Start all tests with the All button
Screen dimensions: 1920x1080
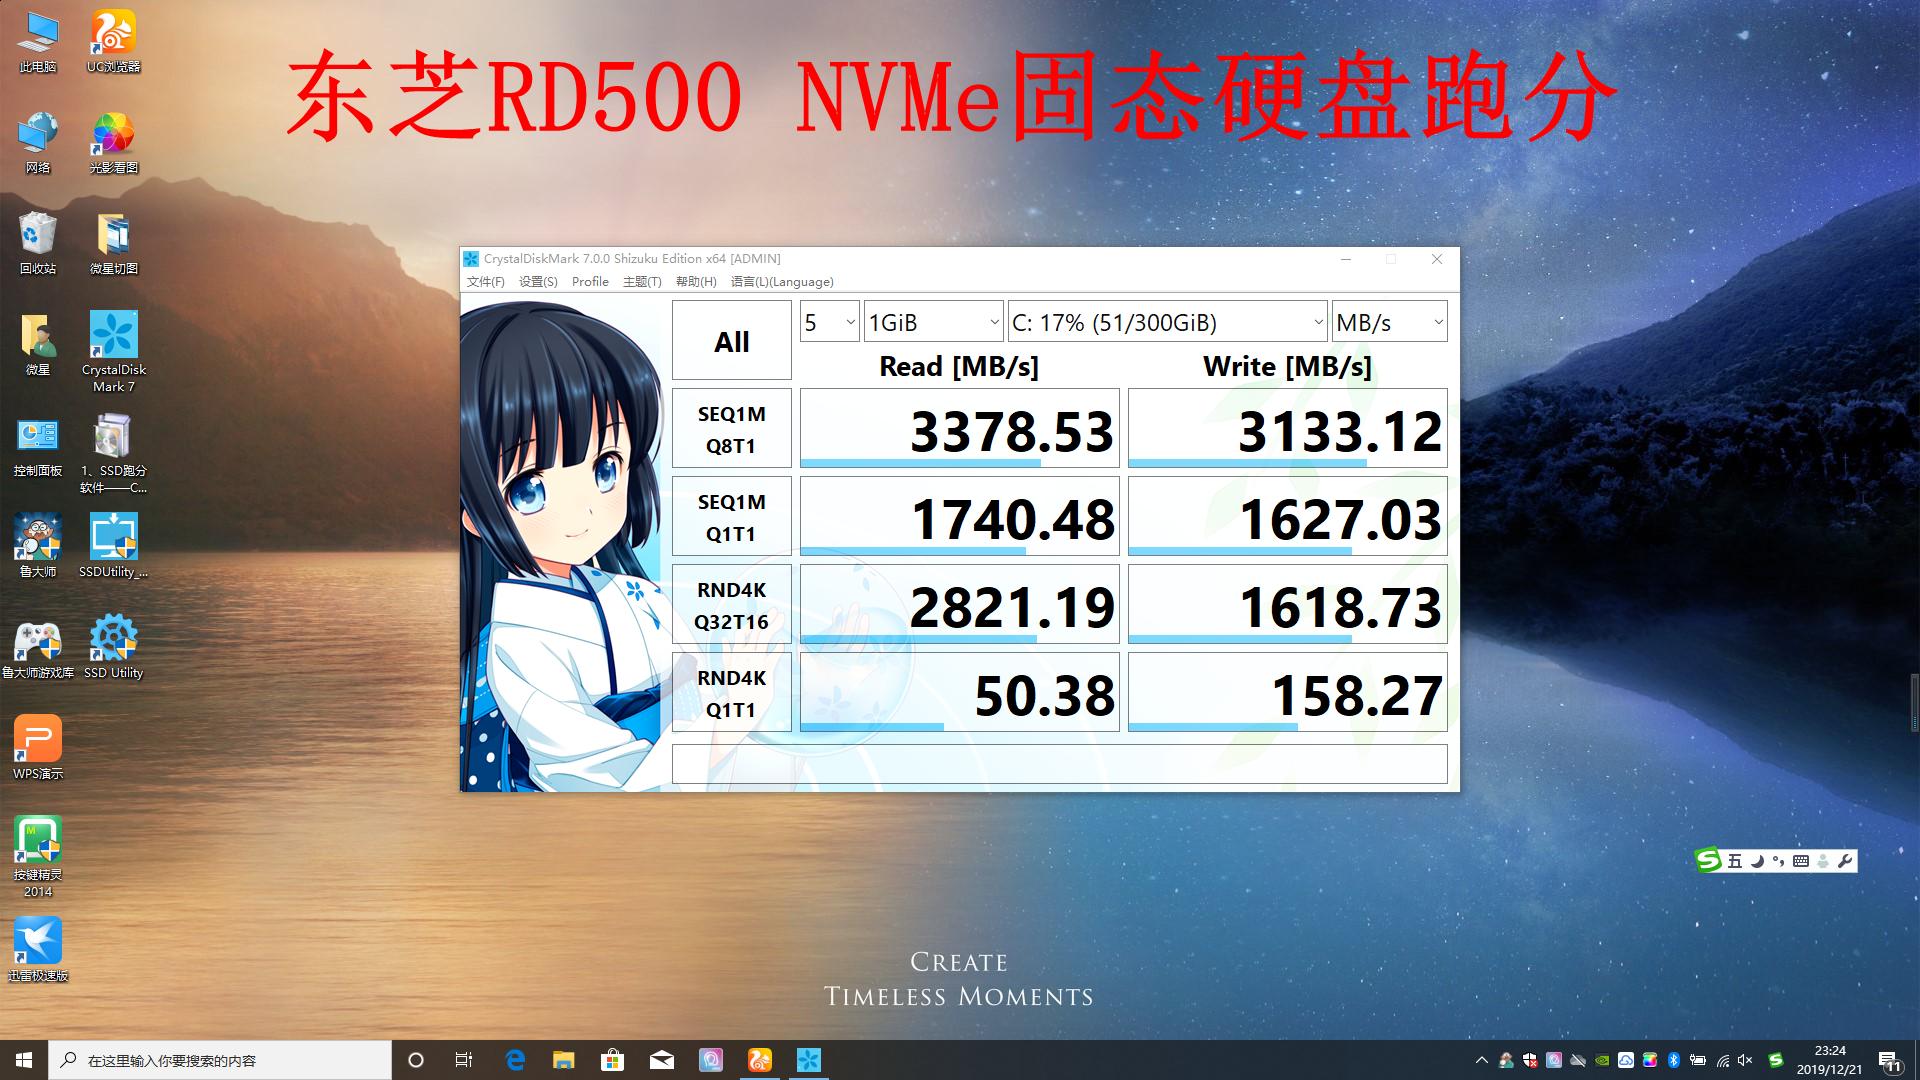pos(731,340)
